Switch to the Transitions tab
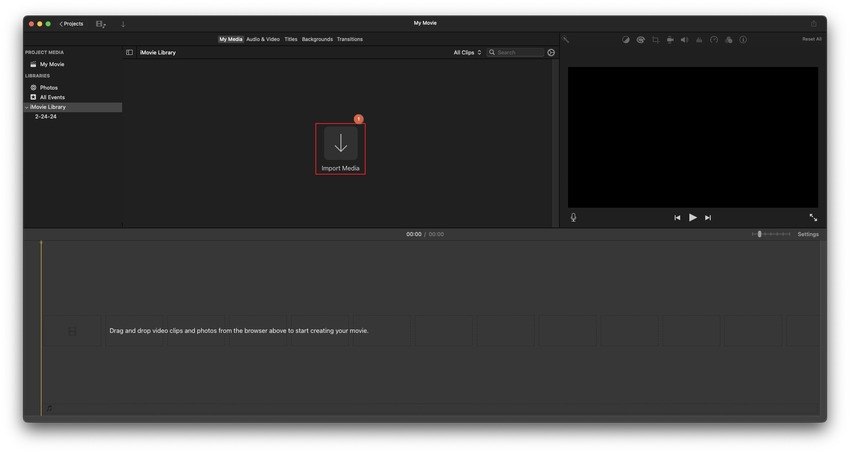Viewport: 850px width, 453px height. [350, 39]
